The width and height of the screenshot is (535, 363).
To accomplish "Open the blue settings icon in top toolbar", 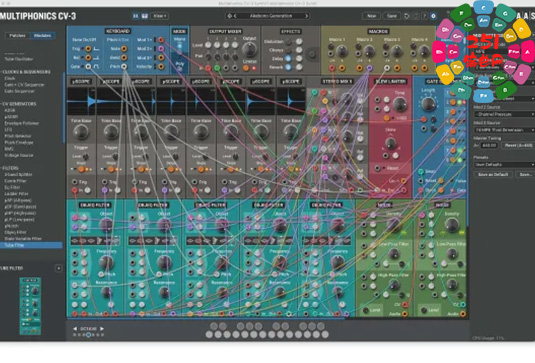I will coord(433,16).
